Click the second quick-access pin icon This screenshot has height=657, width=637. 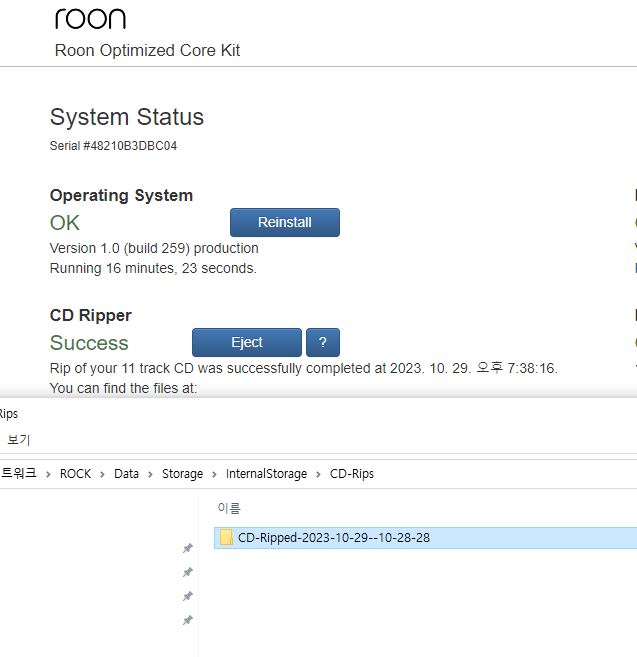188,572
